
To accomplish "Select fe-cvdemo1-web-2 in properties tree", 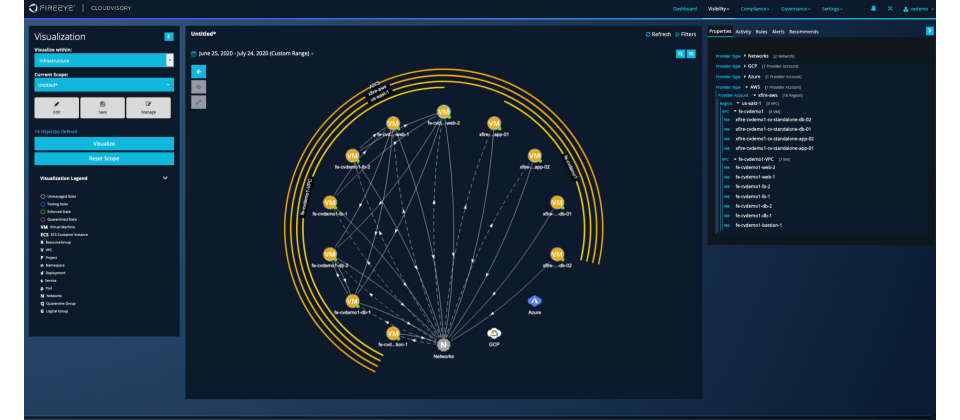I will coord(755,167).
